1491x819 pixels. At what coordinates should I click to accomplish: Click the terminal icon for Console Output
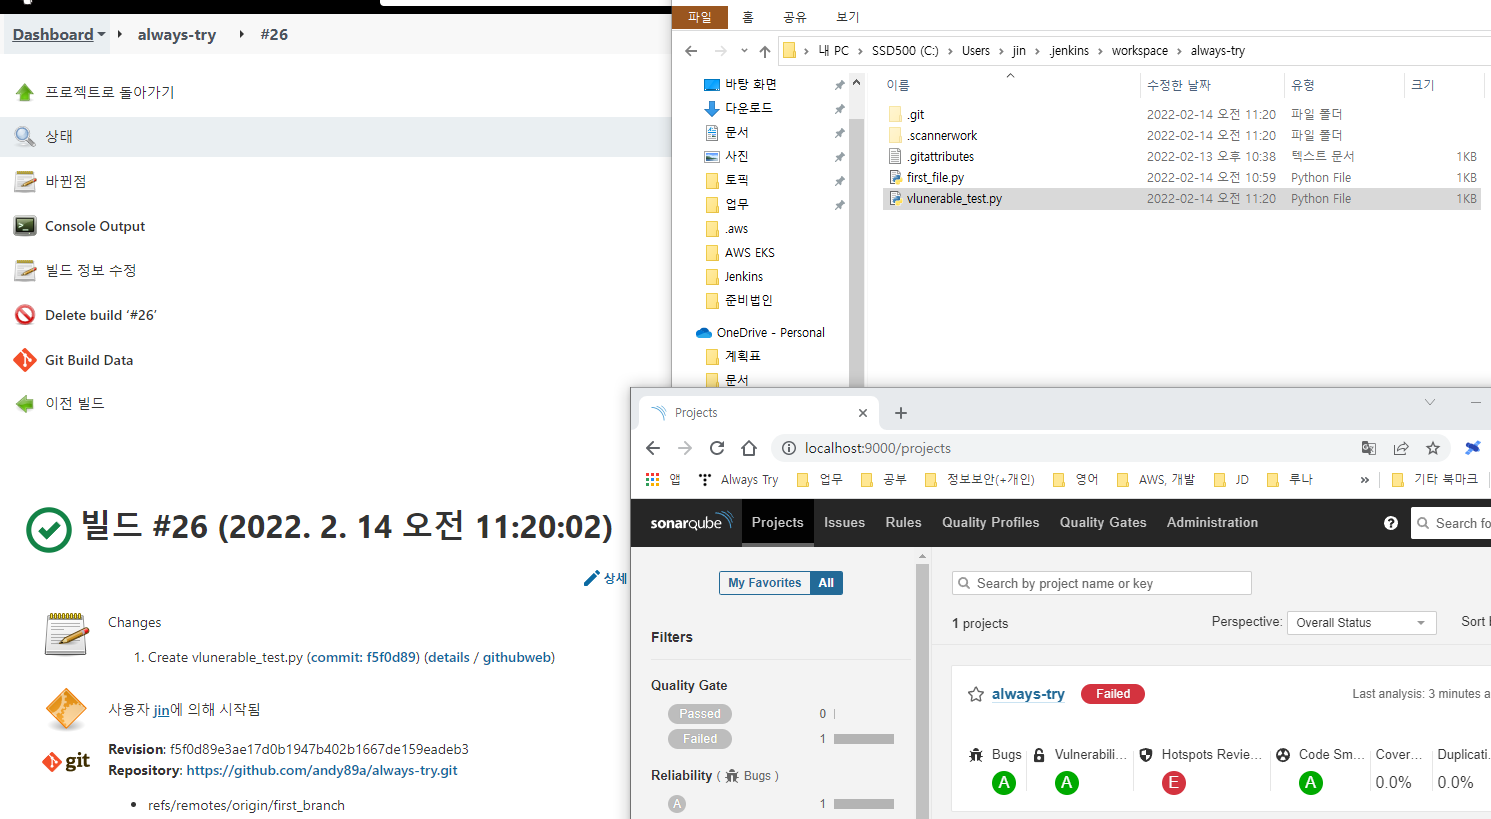click(25, 226)
